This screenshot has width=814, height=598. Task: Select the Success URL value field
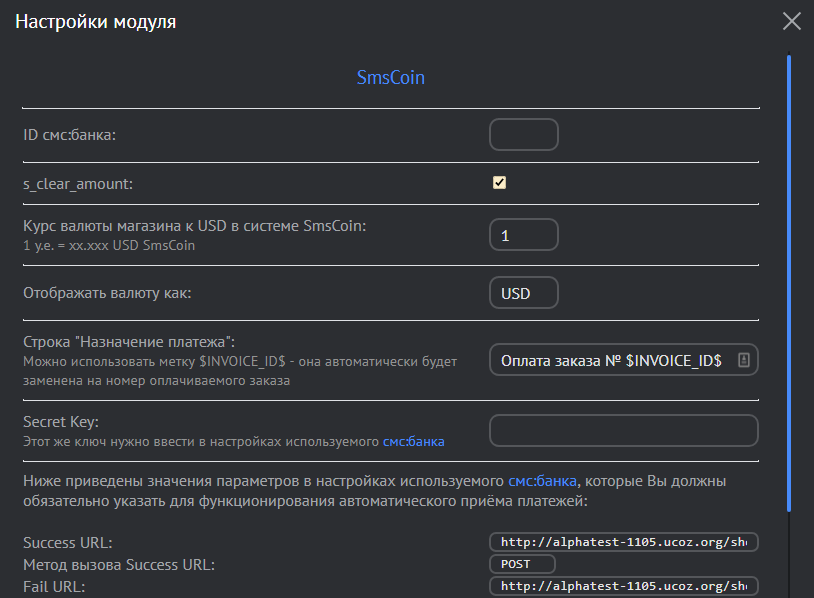tap(623, 542)
